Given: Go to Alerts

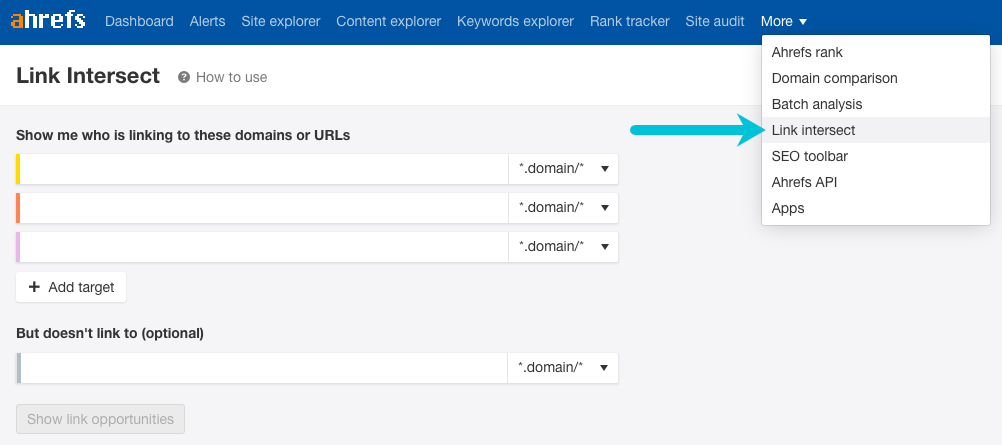Looking at the screenshot, I should click(x=208, y=21).
